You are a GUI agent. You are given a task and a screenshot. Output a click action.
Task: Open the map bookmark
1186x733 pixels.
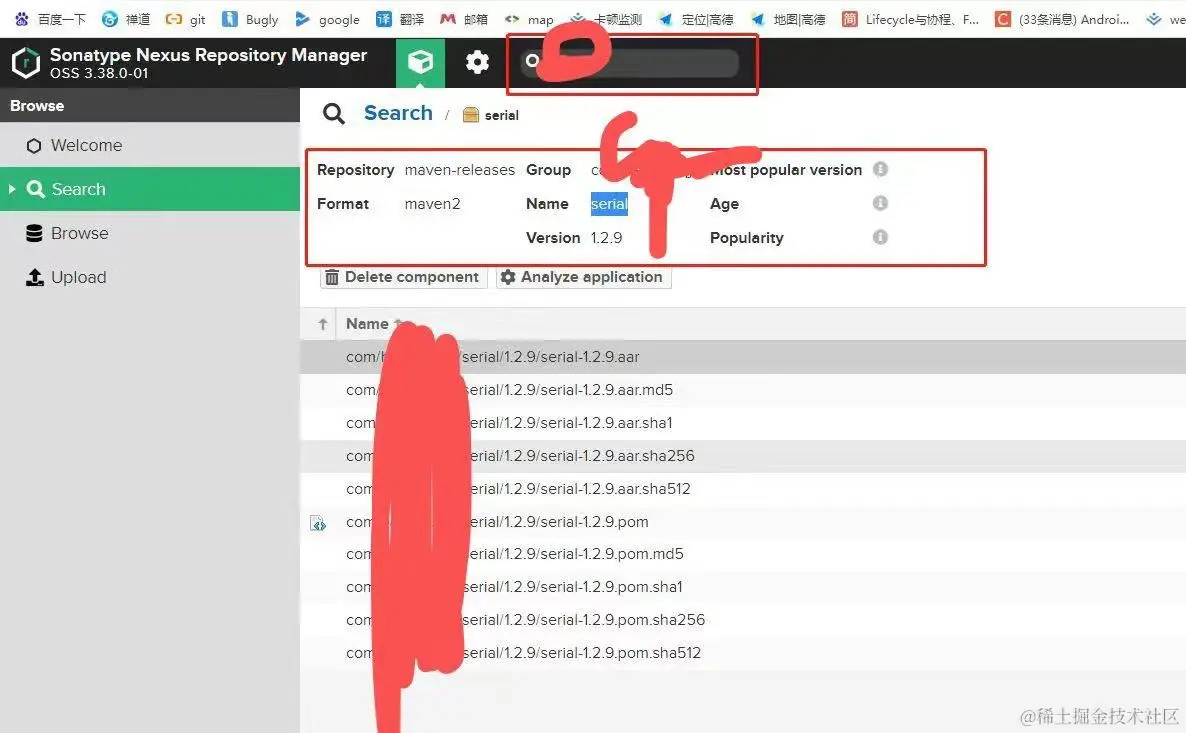529,19
